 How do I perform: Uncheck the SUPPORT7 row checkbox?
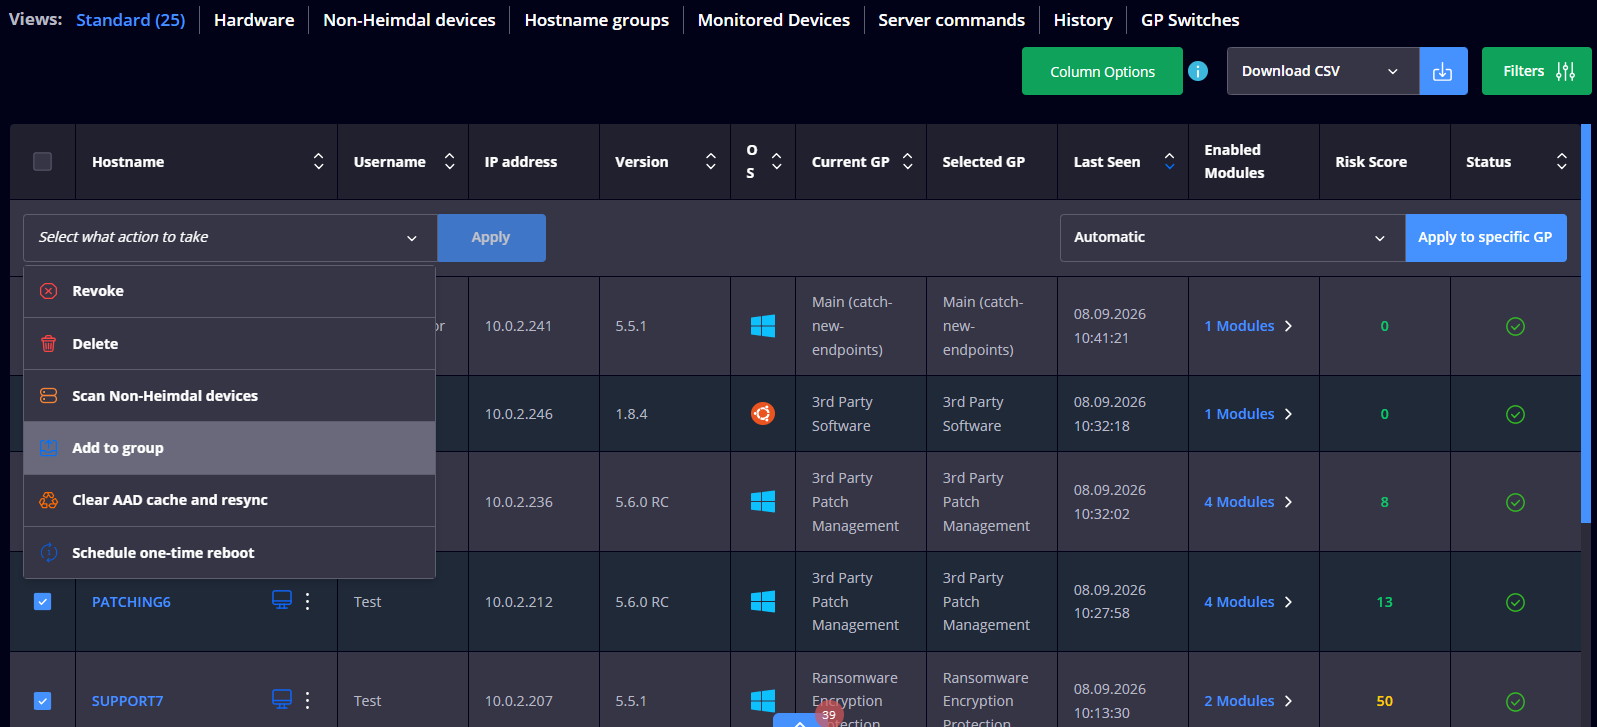(x=42, y=701)
